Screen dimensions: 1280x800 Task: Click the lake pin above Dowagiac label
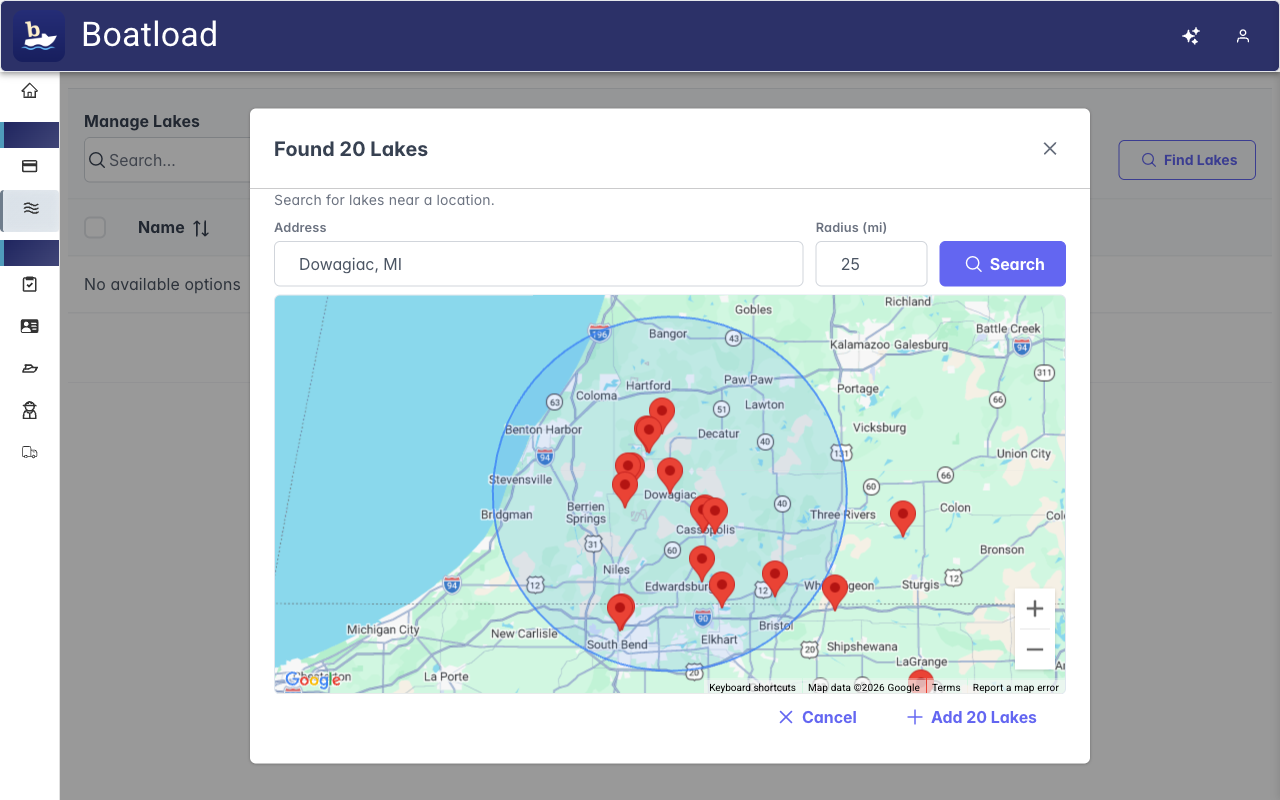point(670,476)
